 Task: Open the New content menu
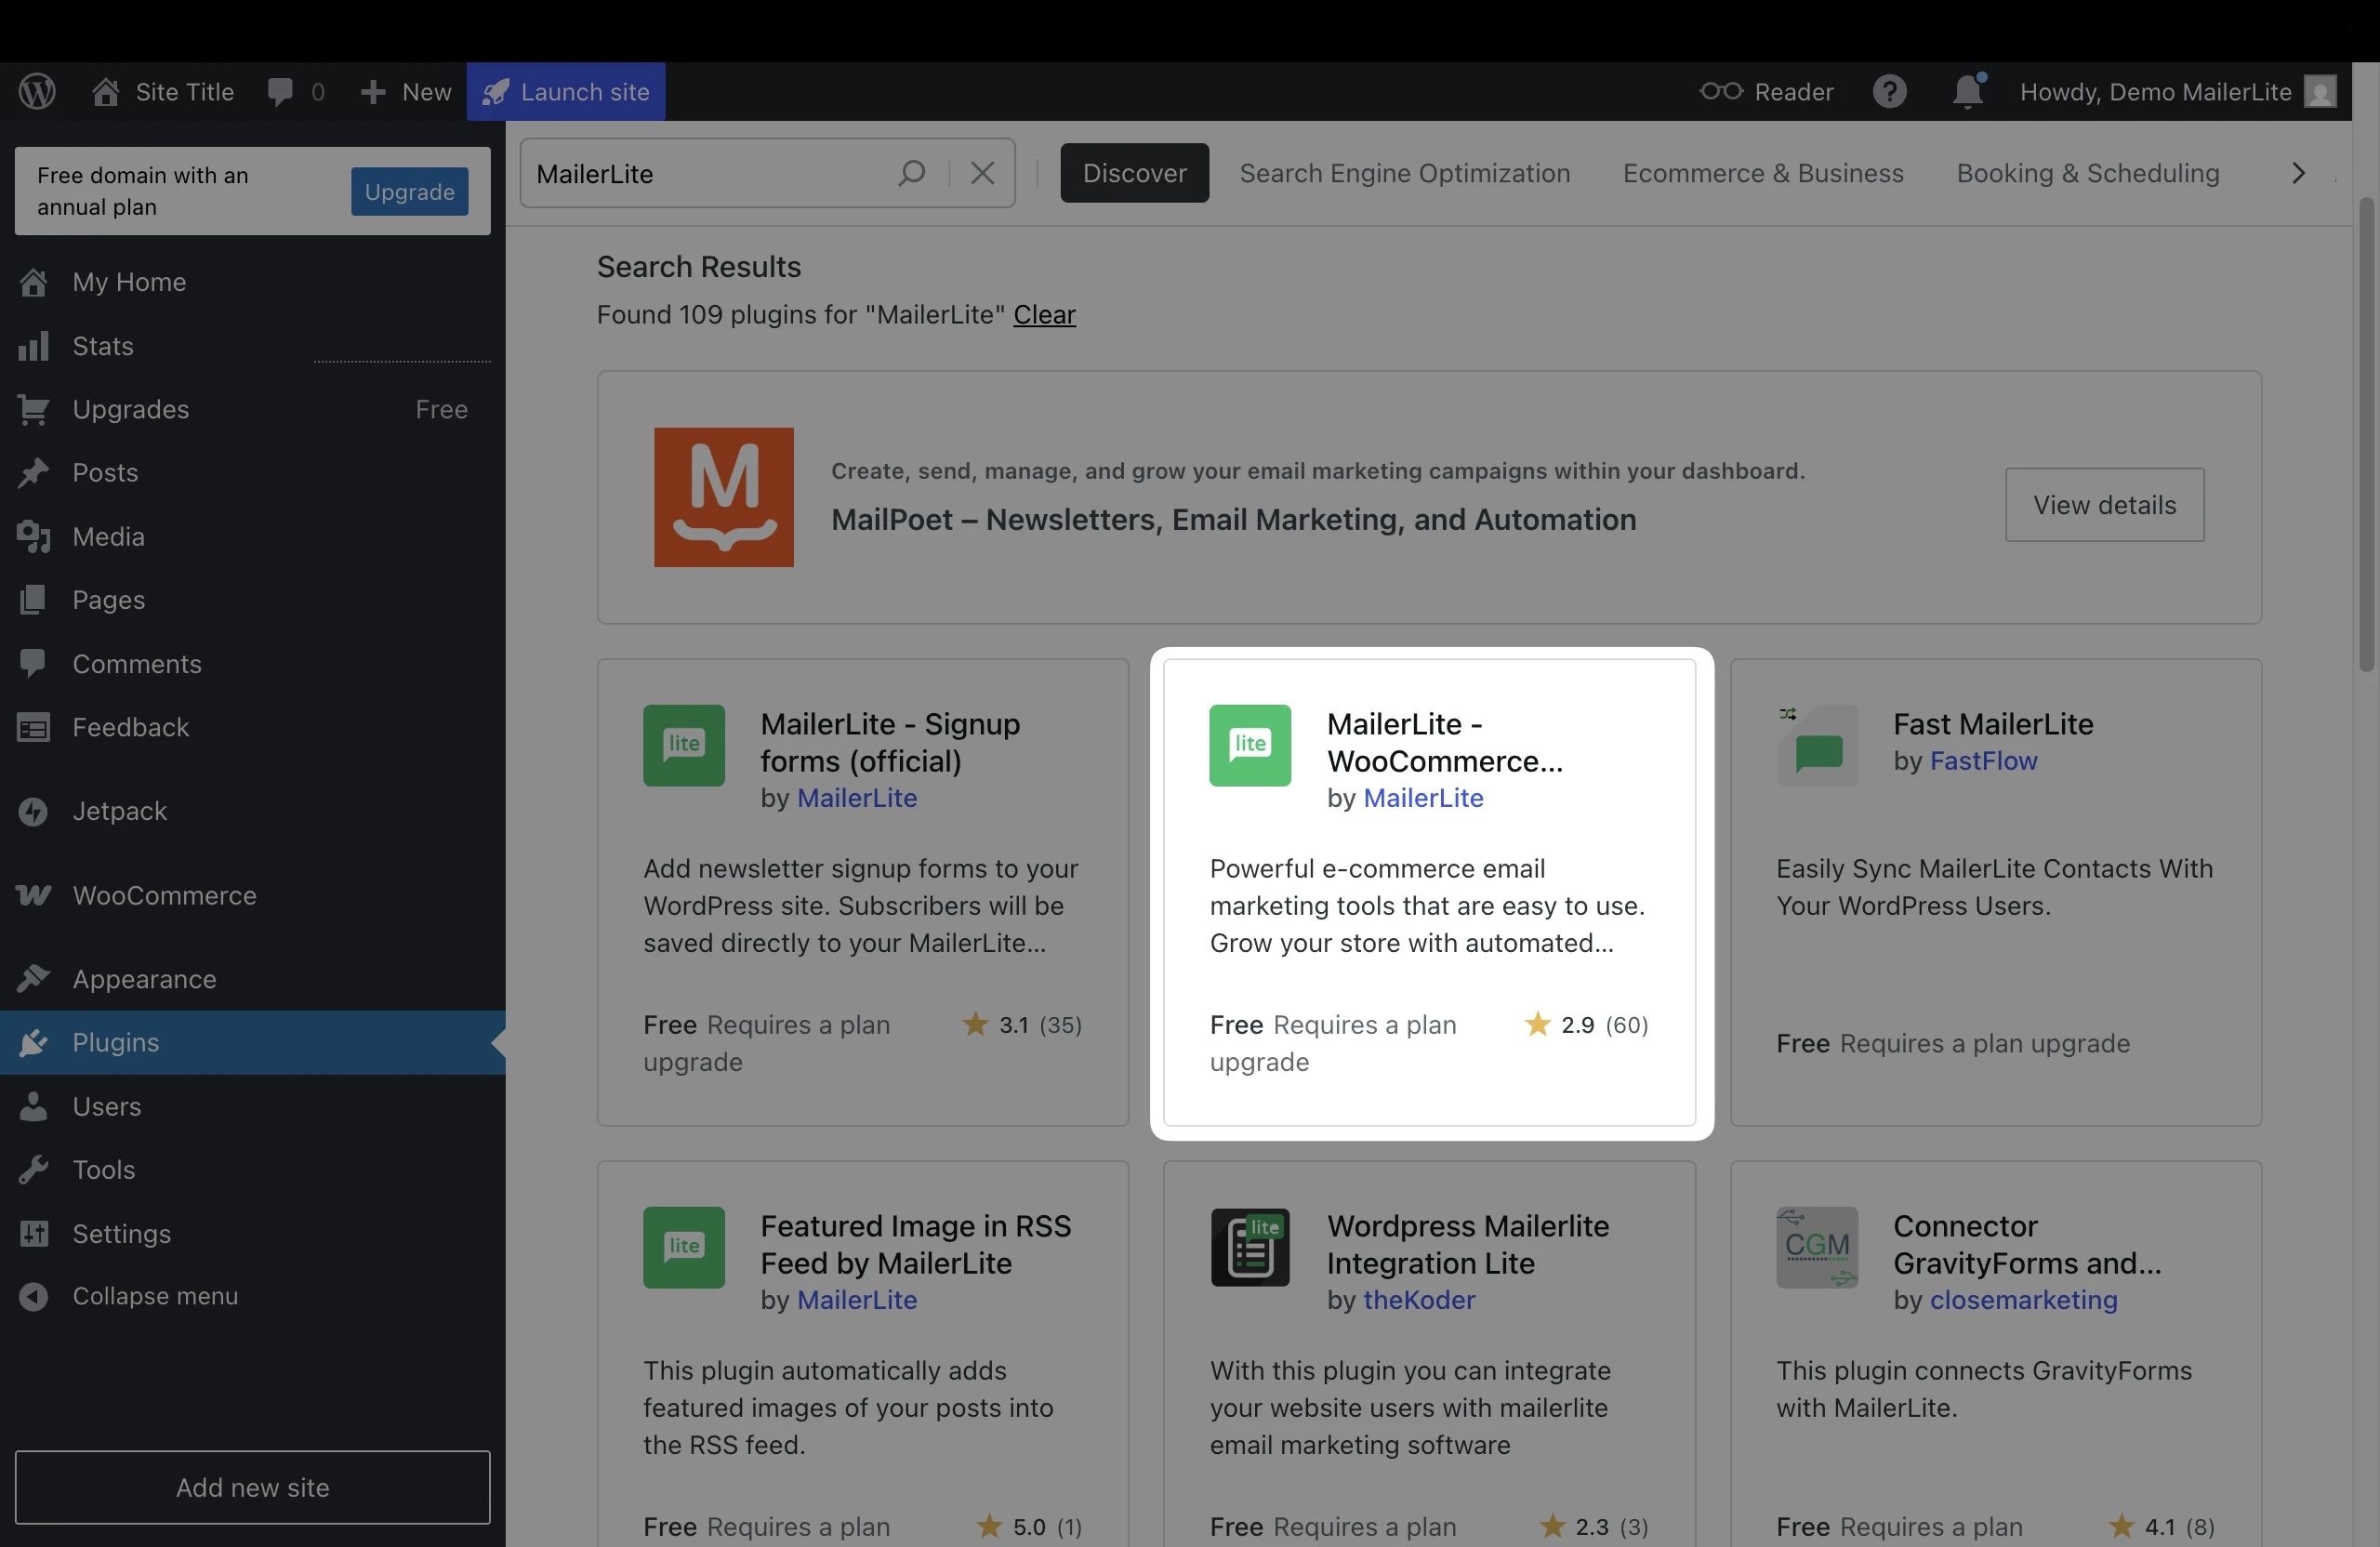click(406, 92)
